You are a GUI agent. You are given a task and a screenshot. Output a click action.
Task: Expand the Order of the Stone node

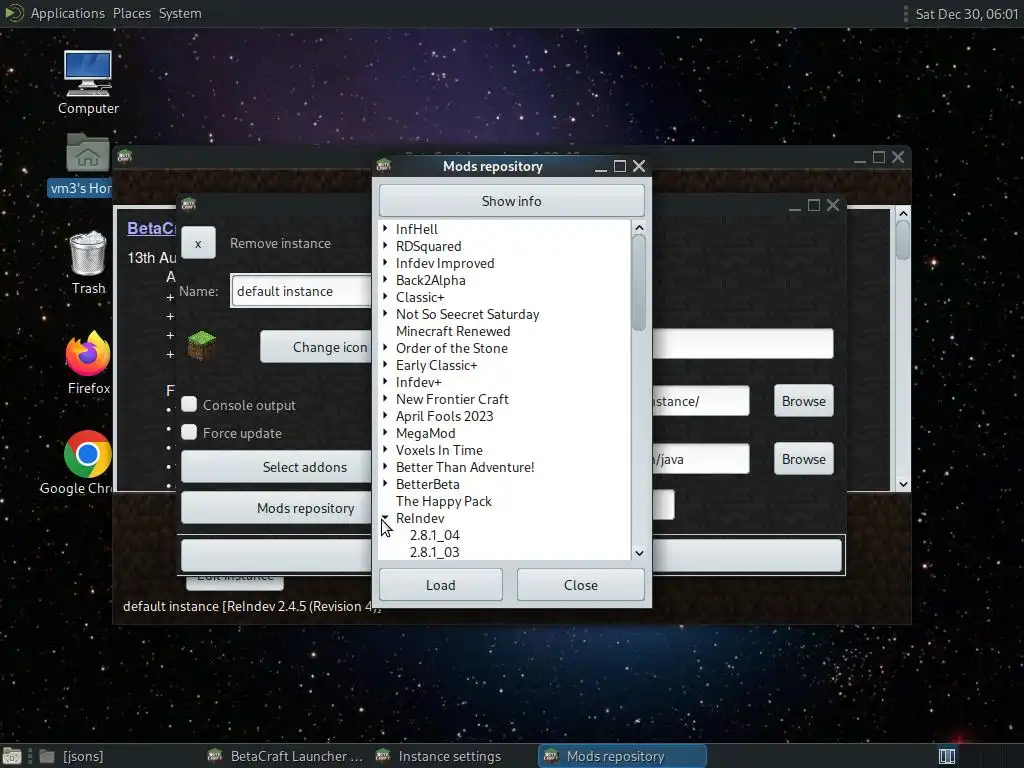point(385,347)
